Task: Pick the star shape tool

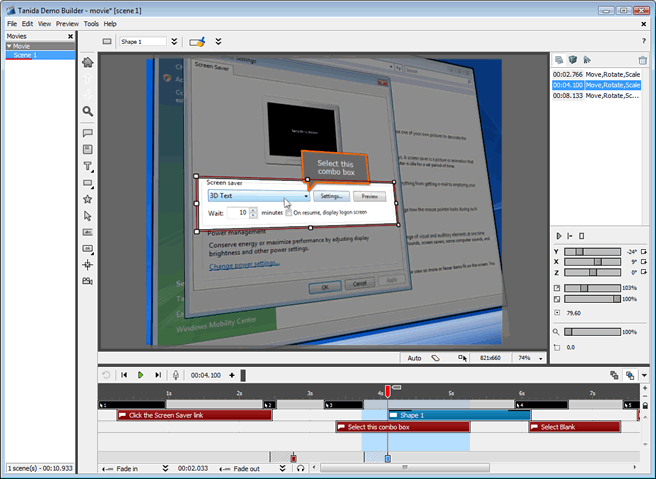Action: (87, 199)
